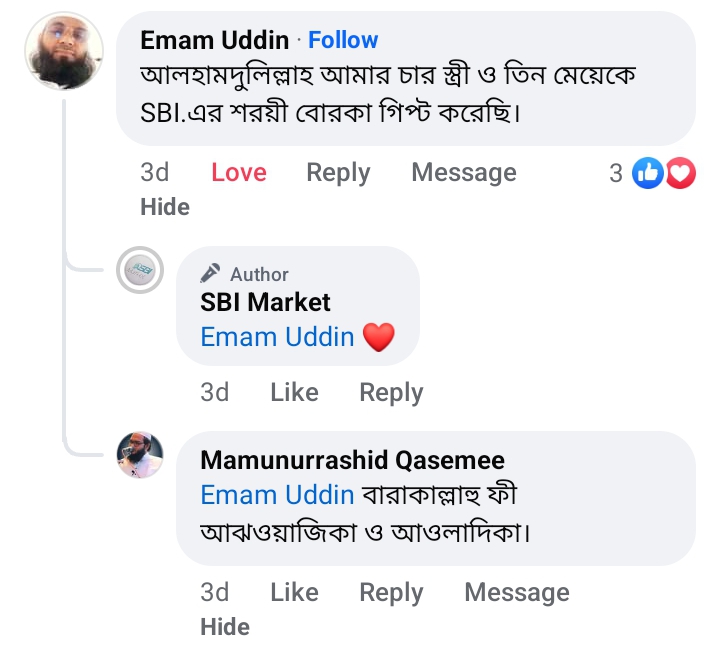Reply to Emam Uddin's comment
This screenshot has width=720, height=653.
coord(338,173)
